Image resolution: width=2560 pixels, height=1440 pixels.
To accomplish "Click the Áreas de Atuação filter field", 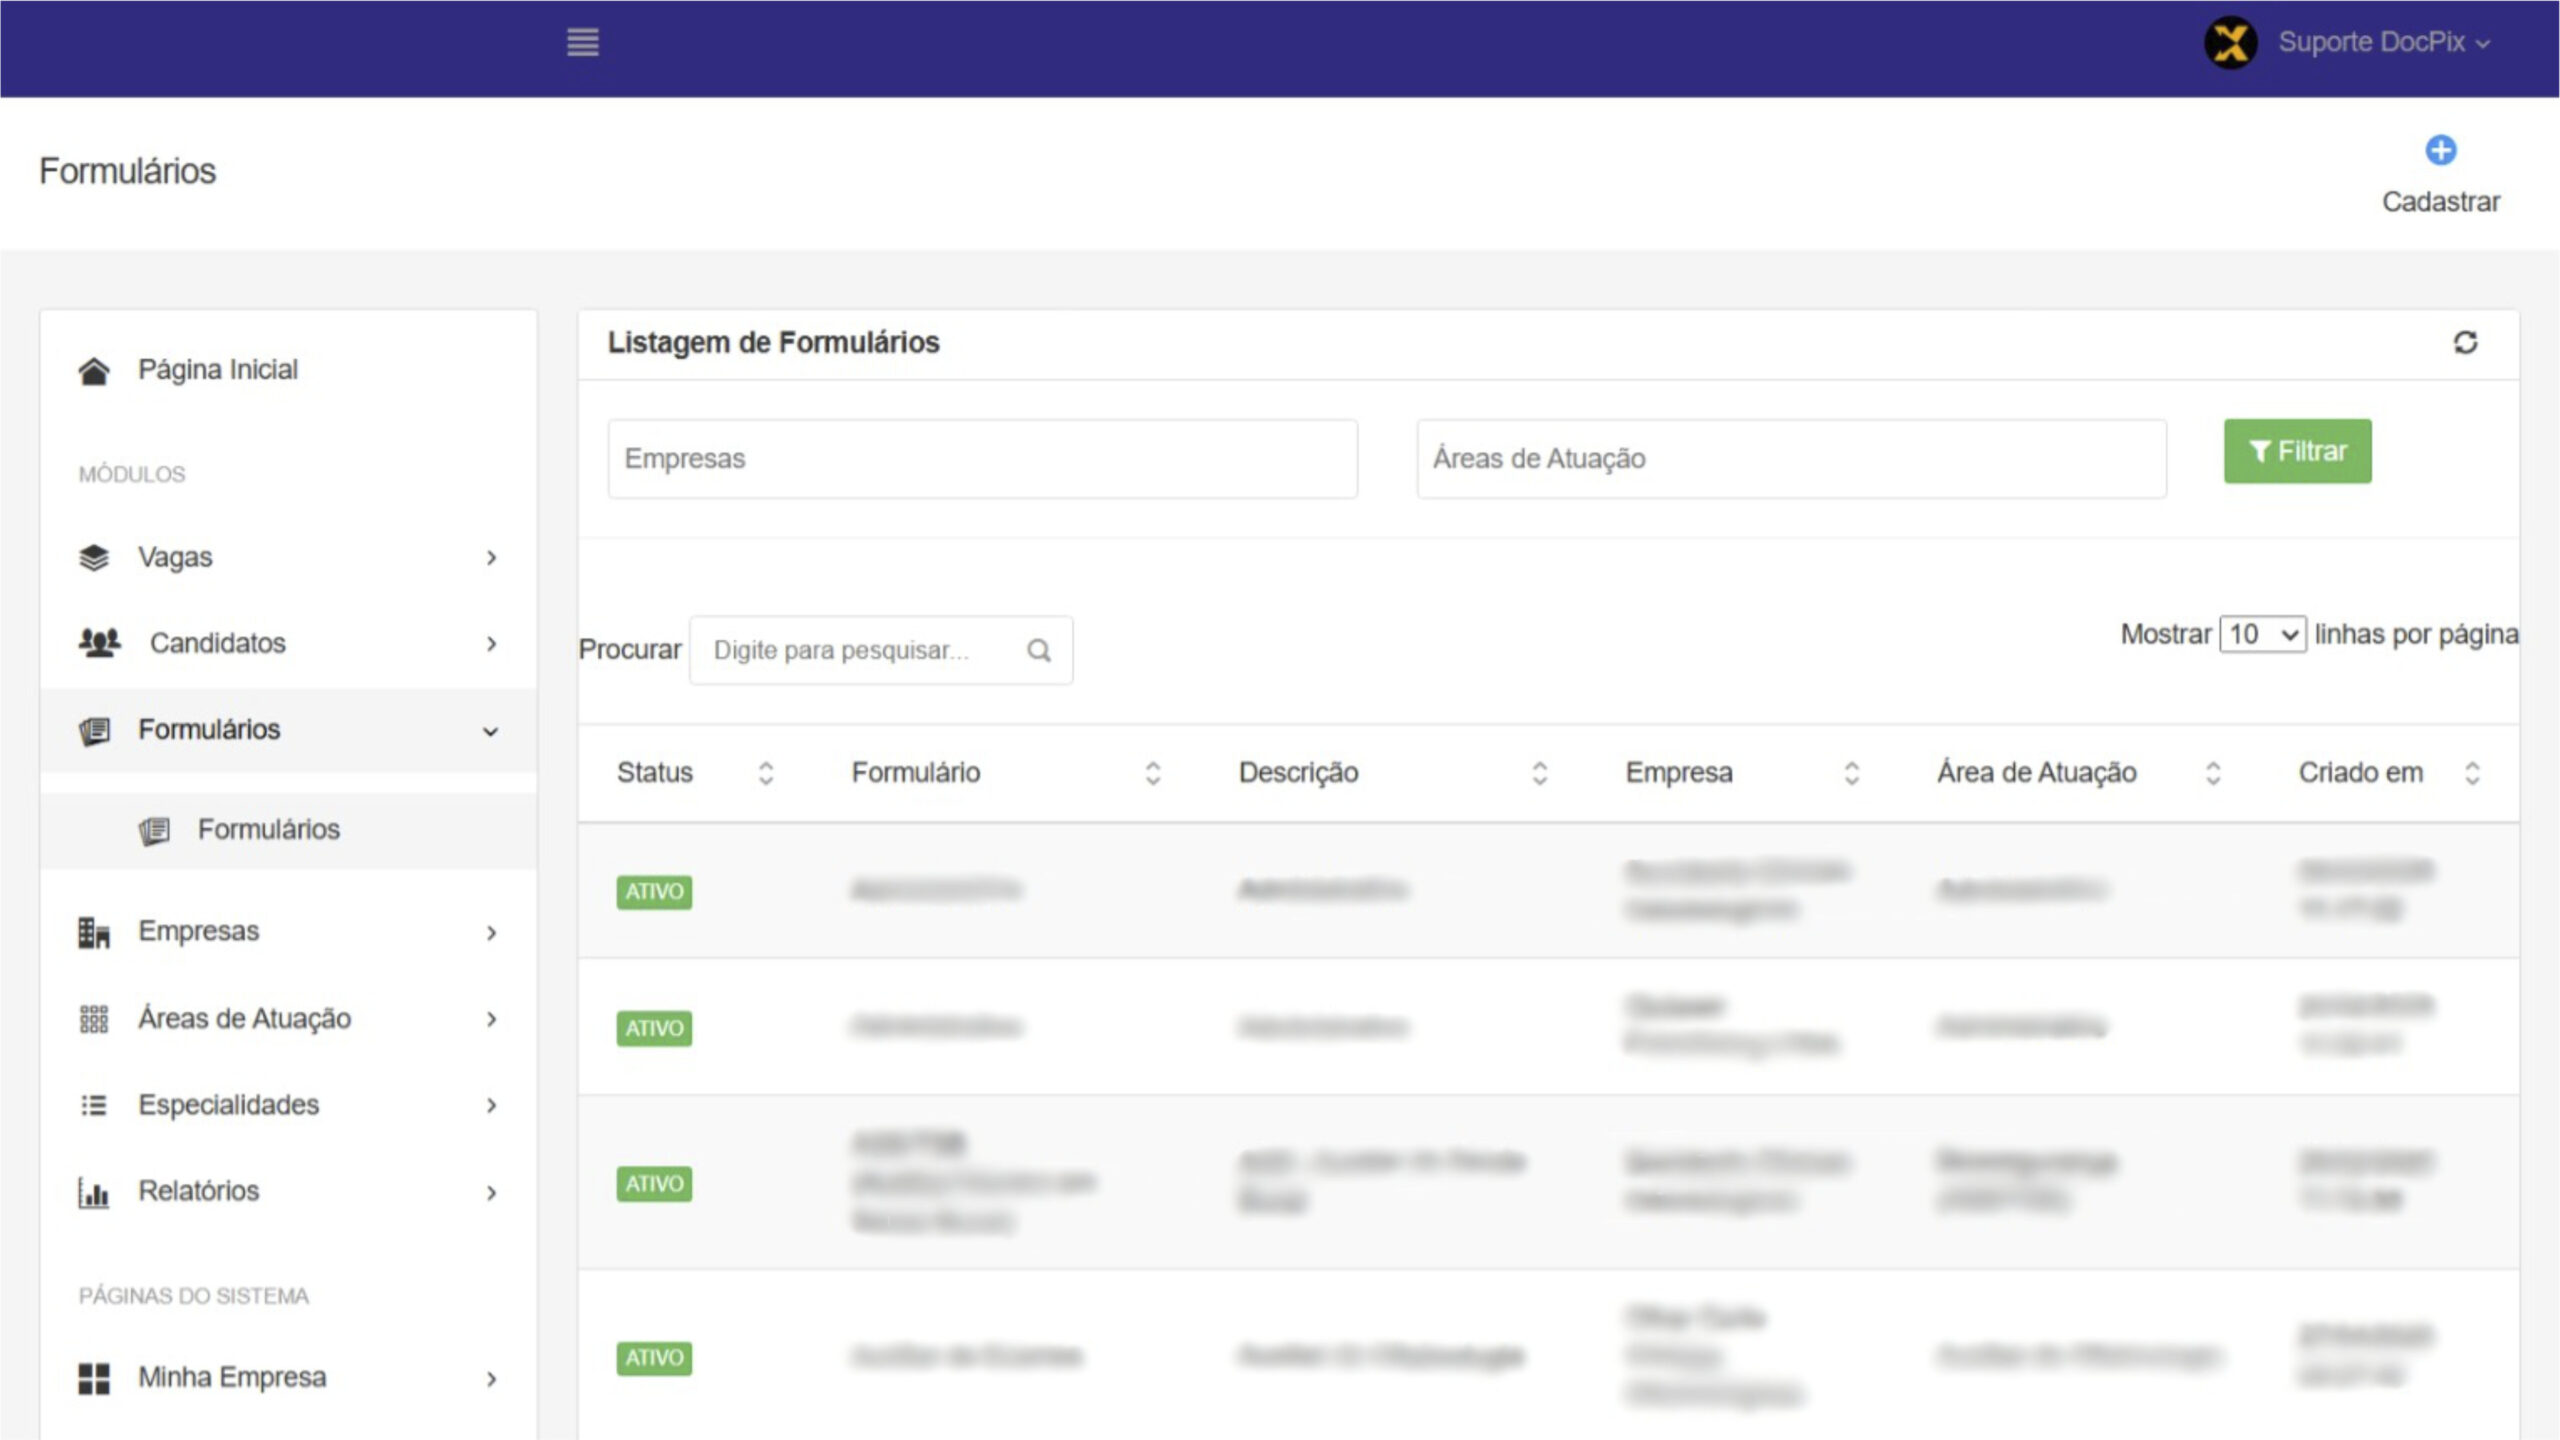I will pos(1790,459).
